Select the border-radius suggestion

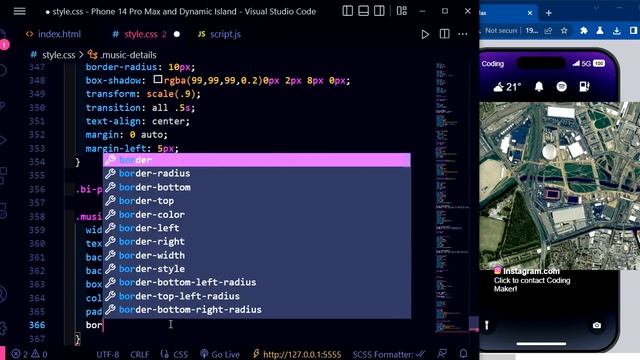(x=256, y=173)
